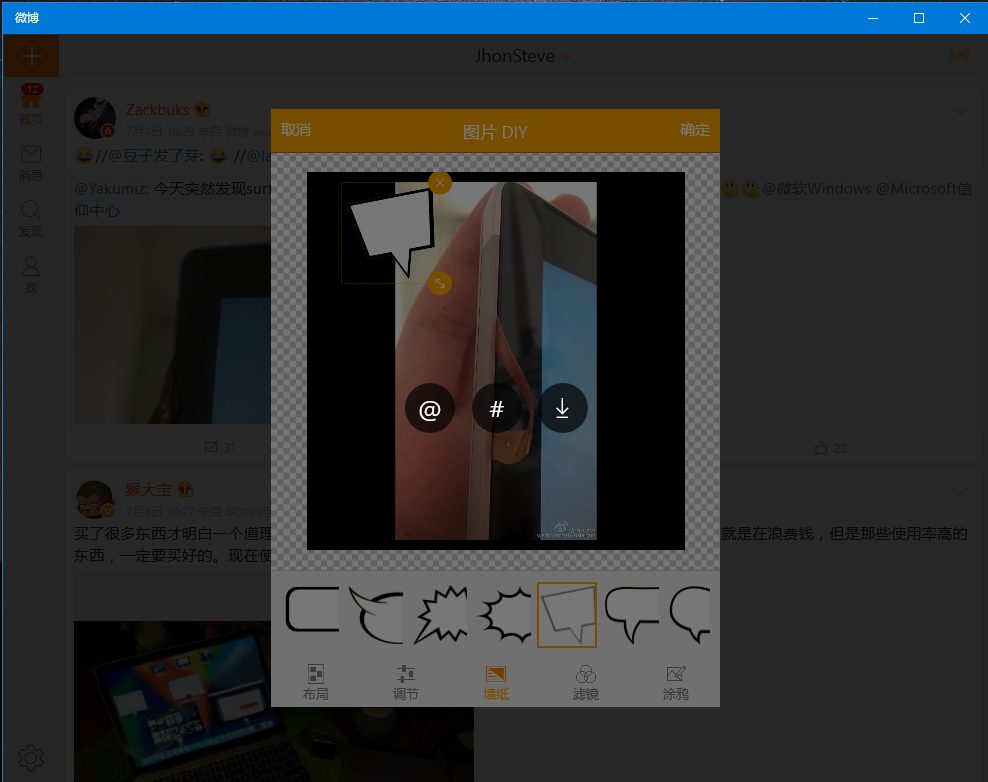Click 确定 to confirm the edit
The height and width of the screenshot is (782, 988).
click(694, 130)
